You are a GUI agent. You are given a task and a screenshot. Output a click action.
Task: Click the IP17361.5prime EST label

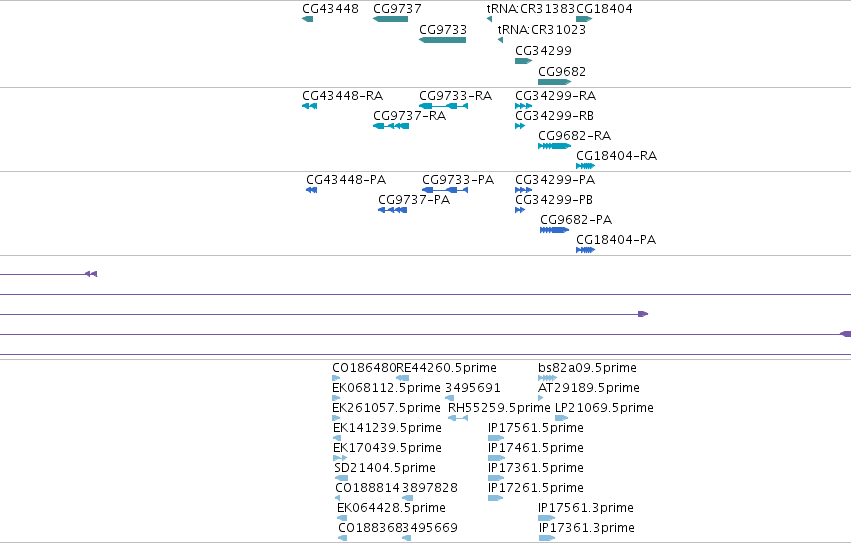pyautogui.click(x=536, y=468)
